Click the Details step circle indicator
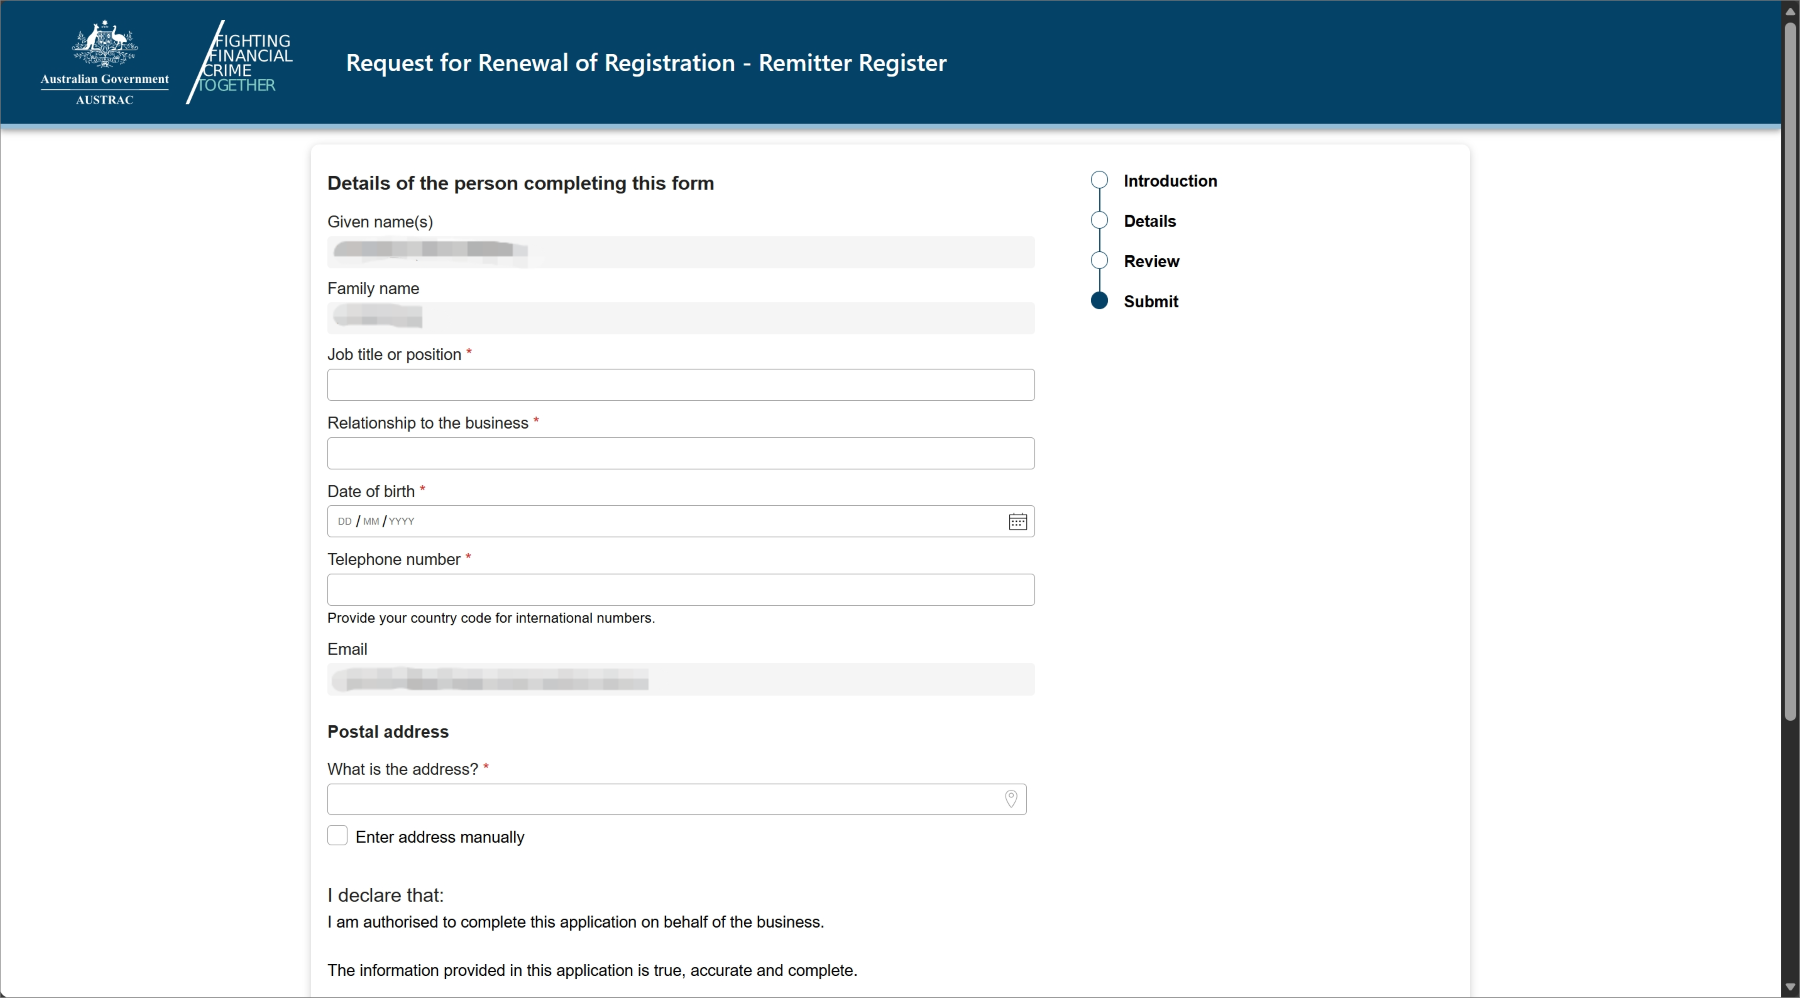This screenshot has height=998, width=1800. click(1099, 221)
